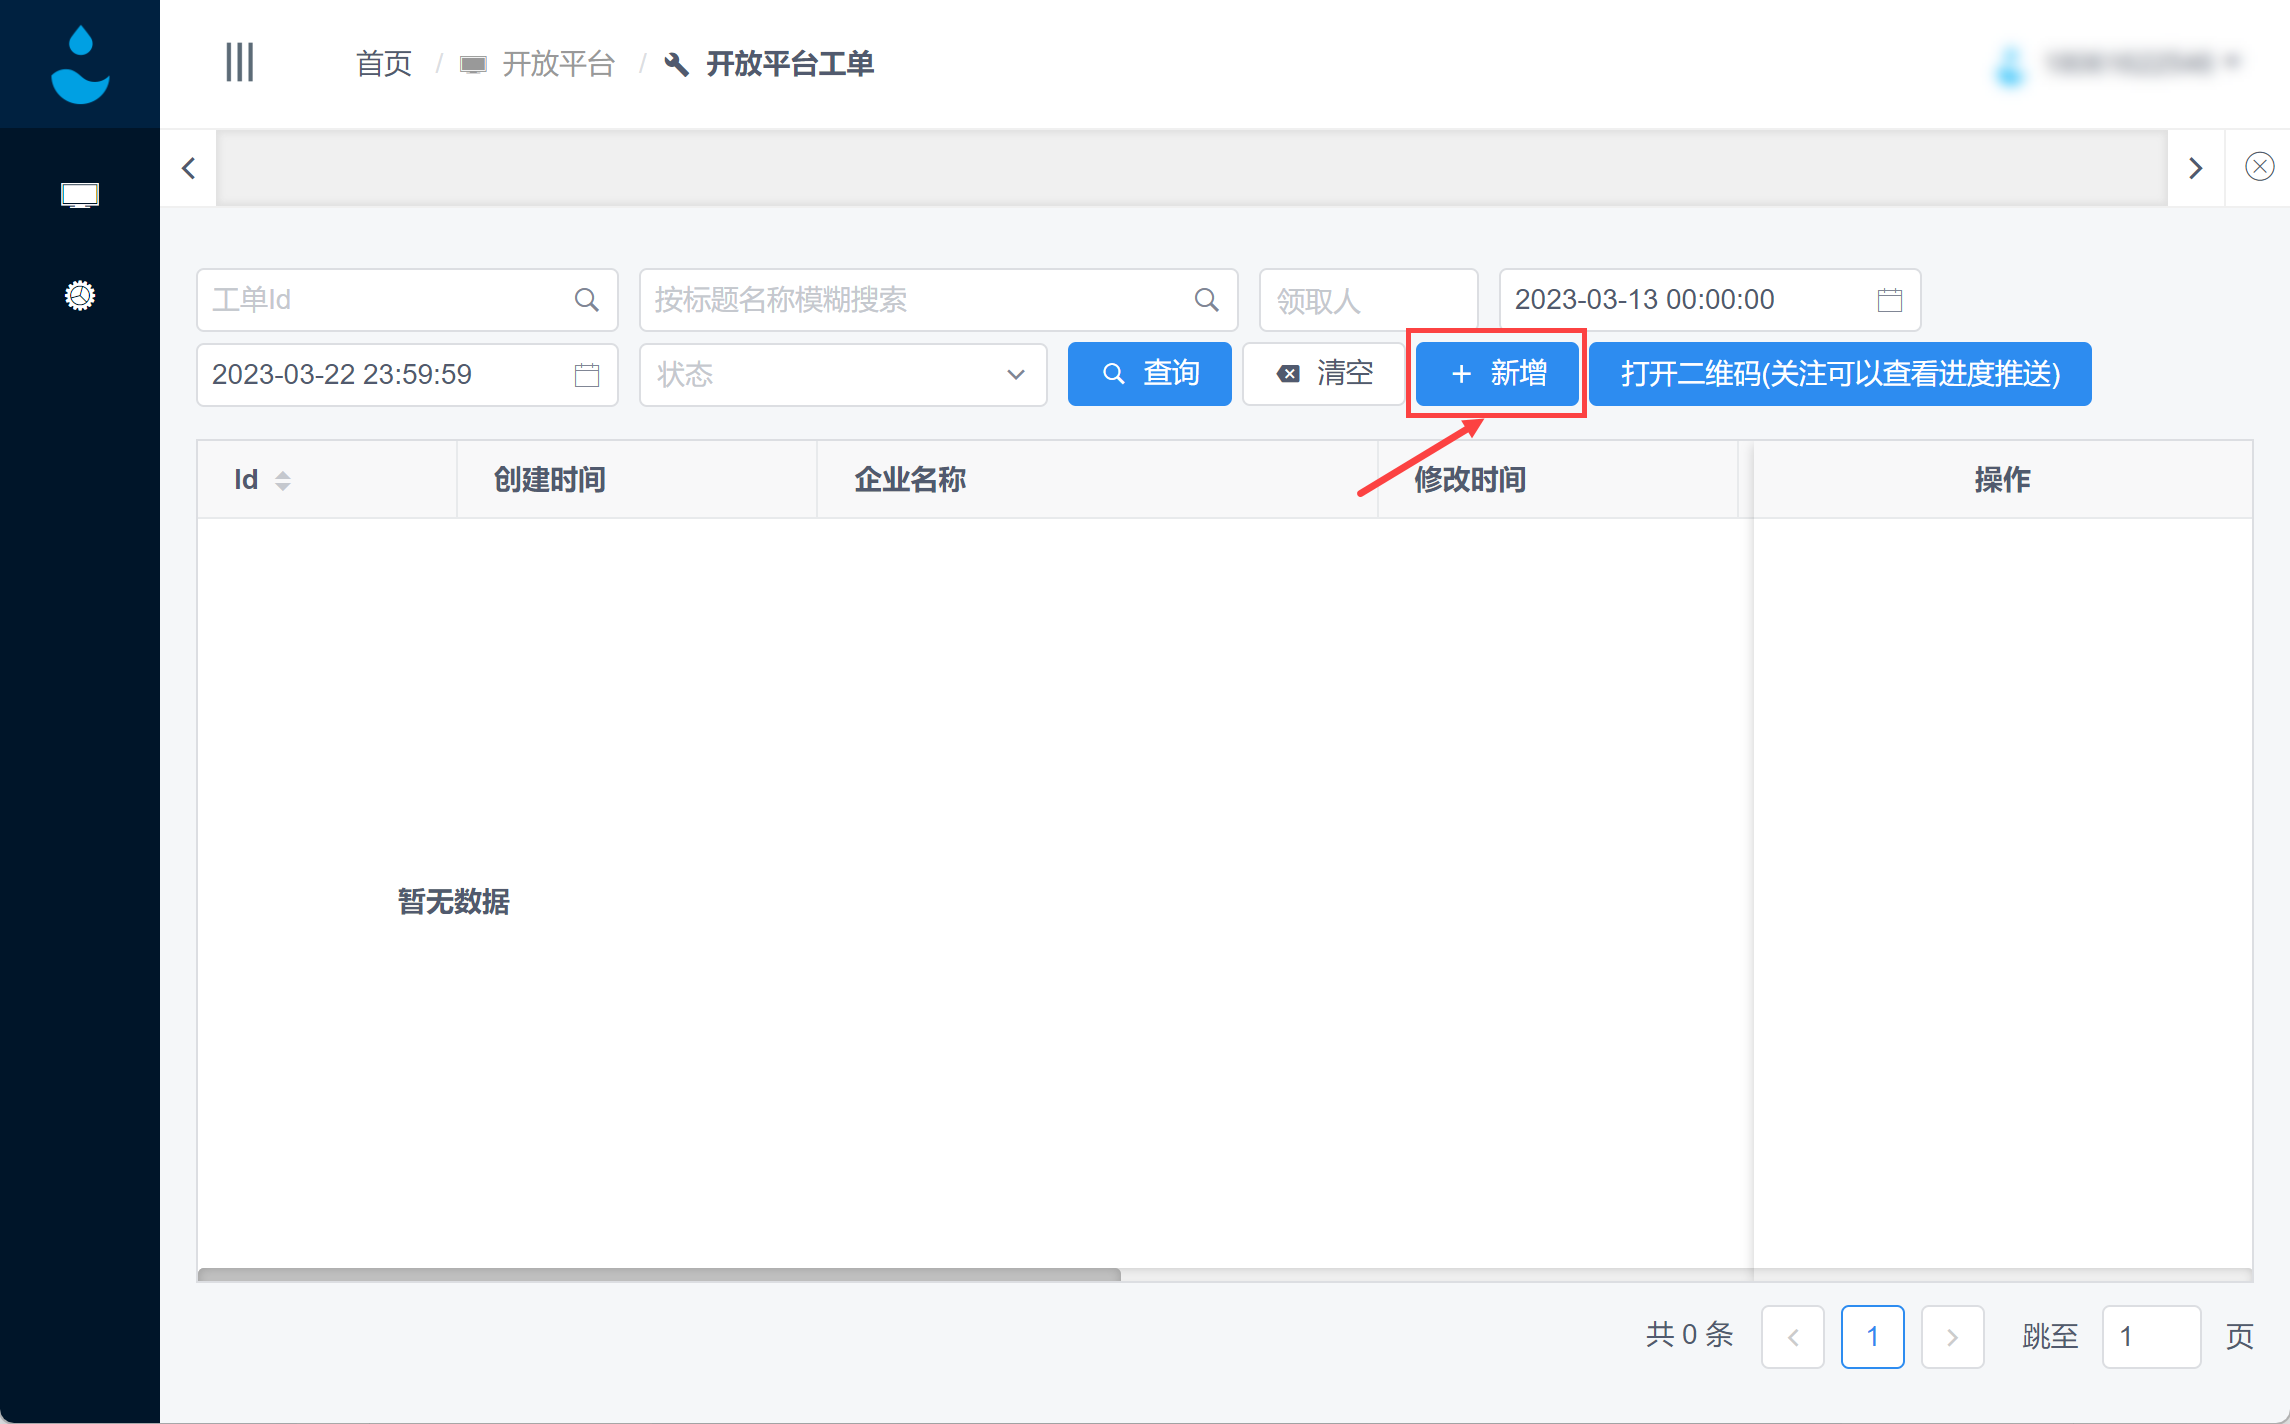This screenshot has width=2290, height=1424.
Task: Open calendar icon for start date
Action: (x=1889, y=300)
